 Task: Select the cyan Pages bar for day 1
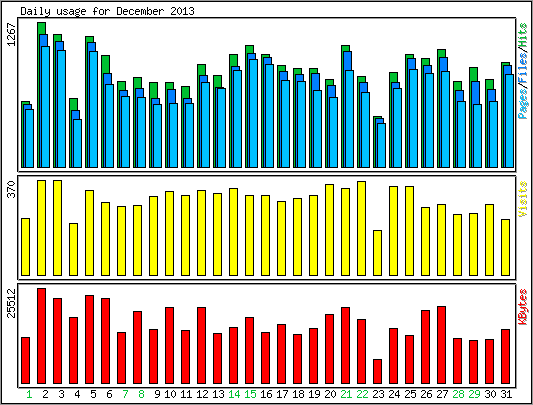click(30, 138)
